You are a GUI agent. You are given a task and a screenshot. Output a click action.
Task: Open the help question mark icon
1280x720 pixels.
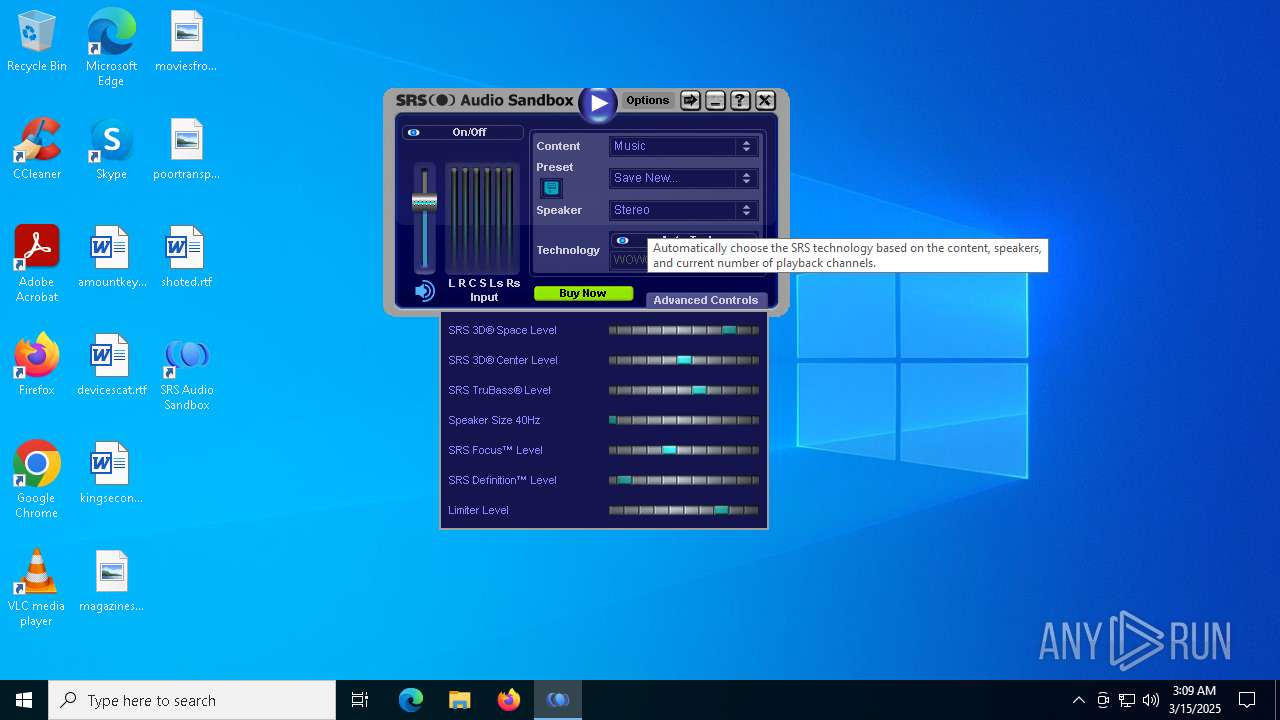(x=740, y=100)
